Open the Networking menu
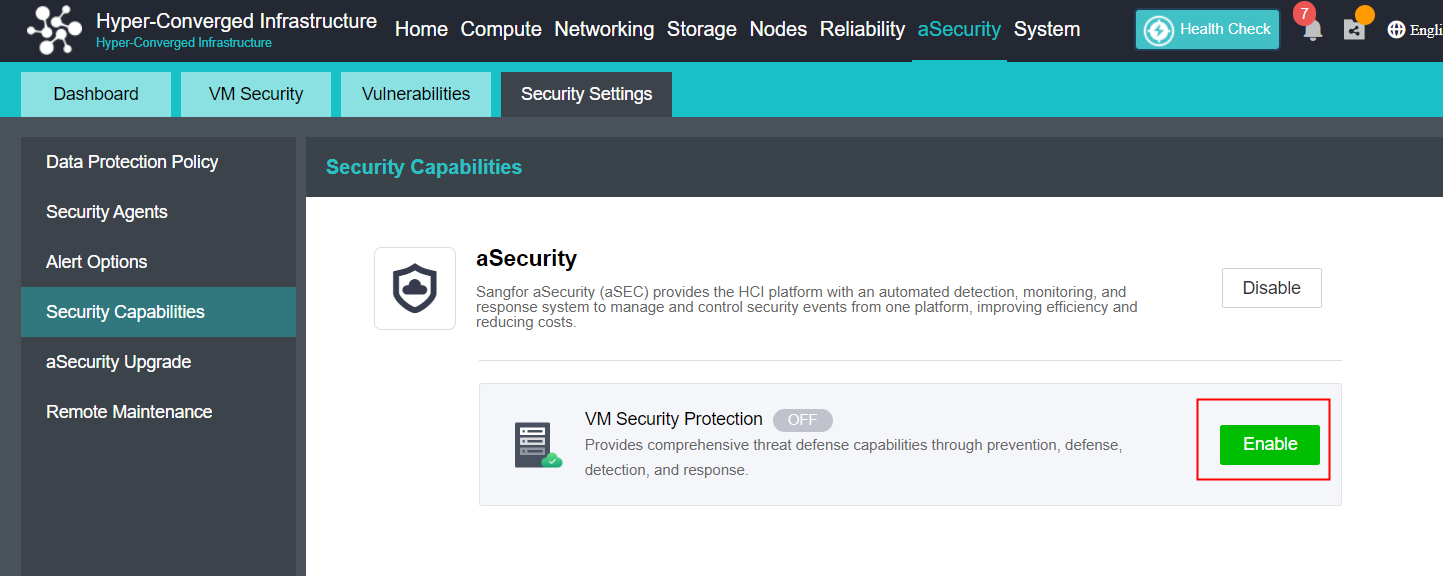The width and height of the screenshot is (1443, 576). (x=604, y=30)
